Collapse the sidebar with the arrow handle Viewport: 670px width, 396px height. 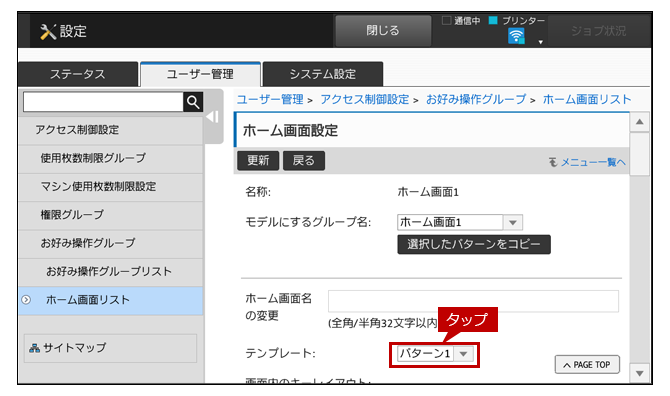pyautogui.click(x=213, y=117)
